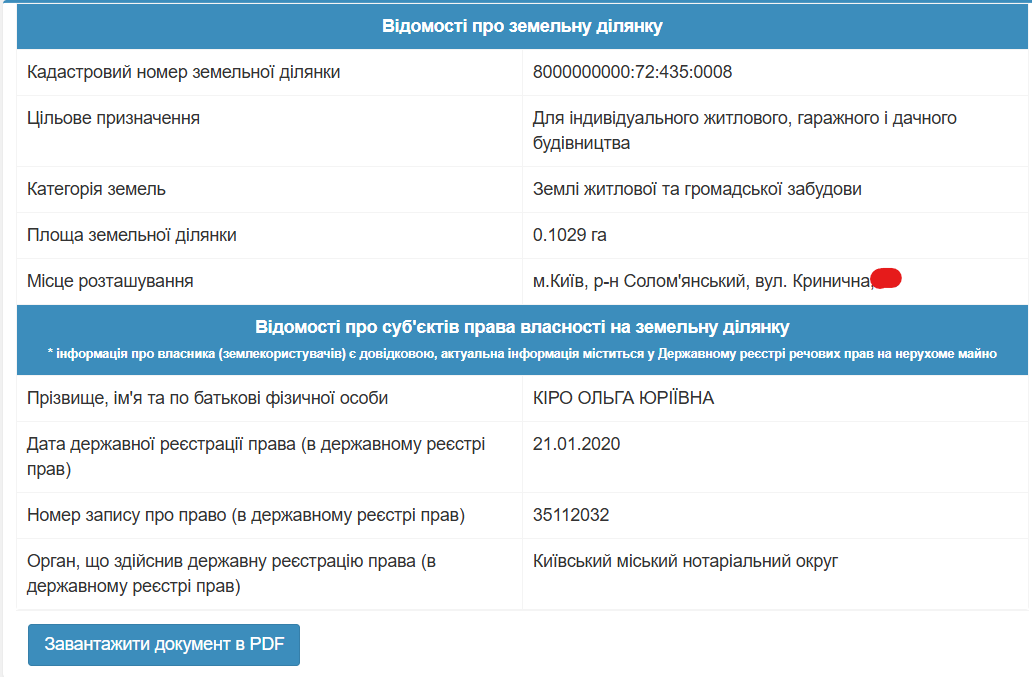This screenshot has height=677, width=1032.
Task: Click the record number 35112032
Action: pos(571,516)
